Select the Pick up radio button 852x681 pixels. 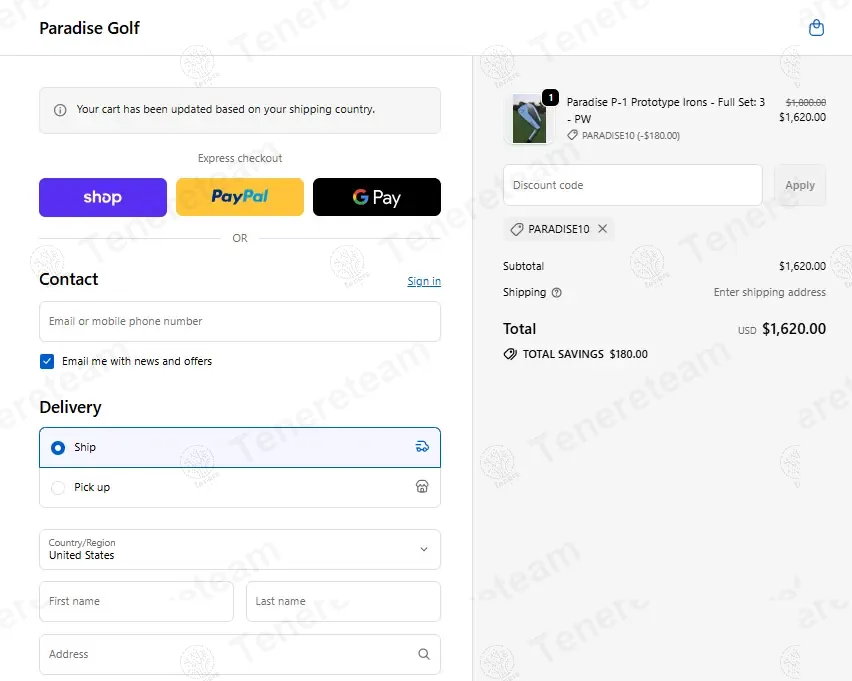click(x=58, y=487)
